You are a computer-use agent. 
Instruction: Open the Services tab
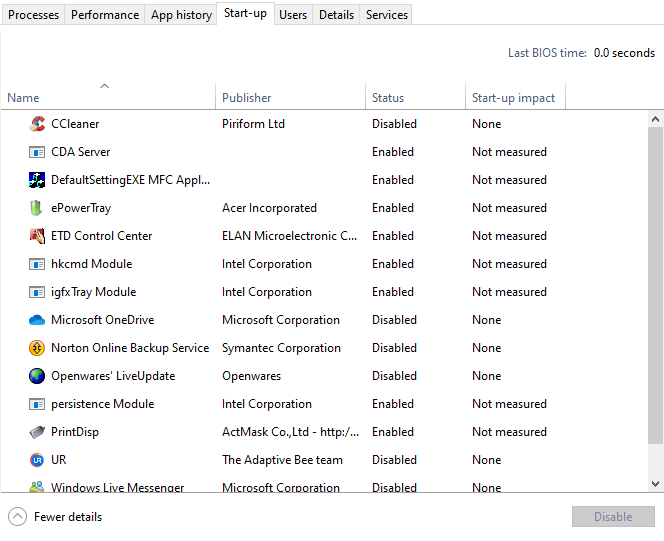(386, 15)
